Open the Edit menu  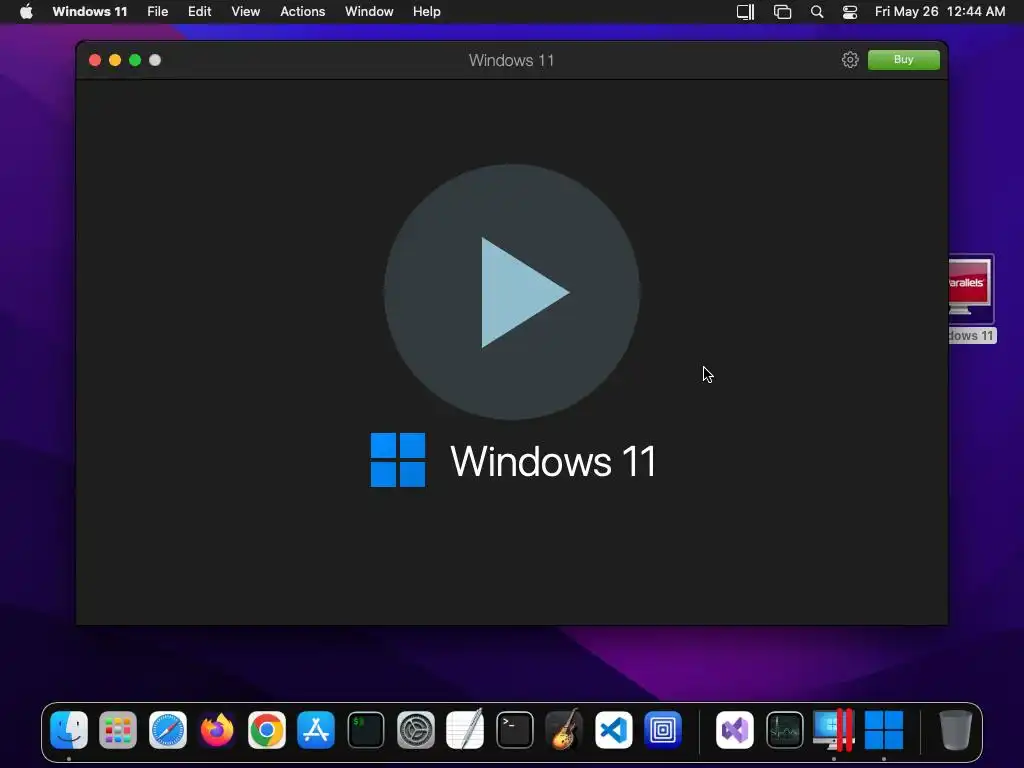[199, 12]
